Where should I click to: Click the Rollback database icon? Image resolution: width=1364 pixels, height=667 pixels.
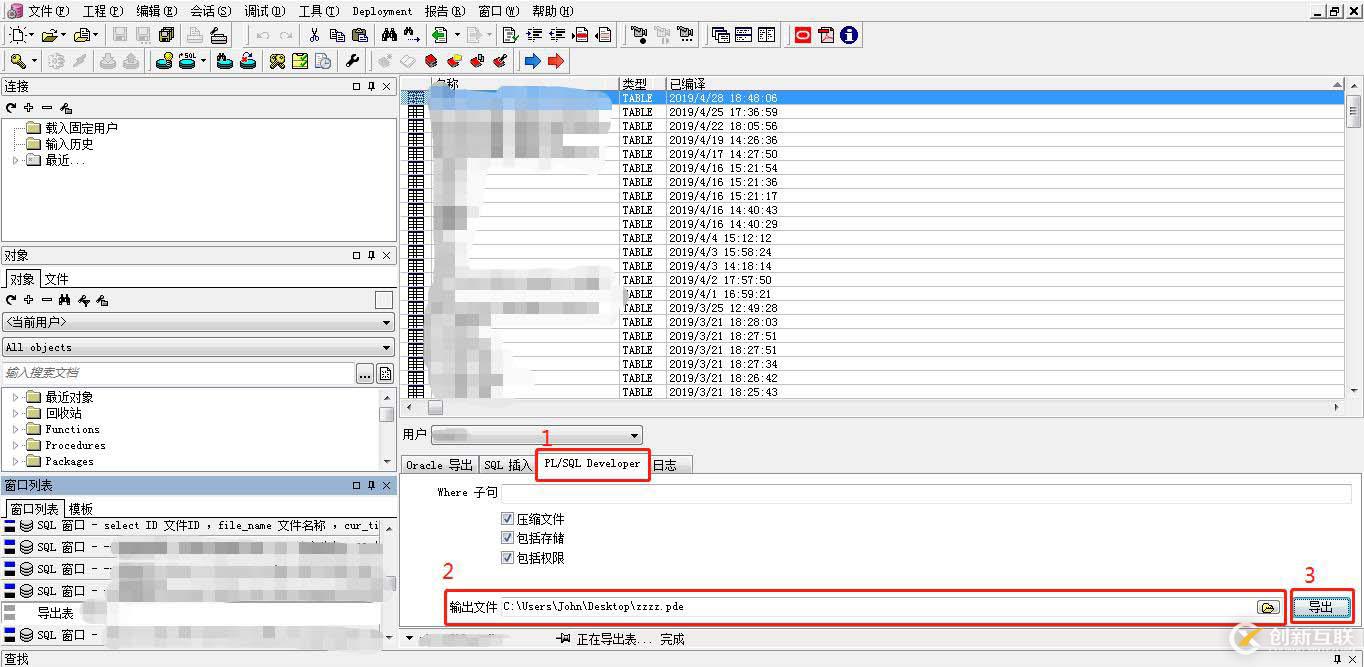pyautogui.click(x=130, y=61)
